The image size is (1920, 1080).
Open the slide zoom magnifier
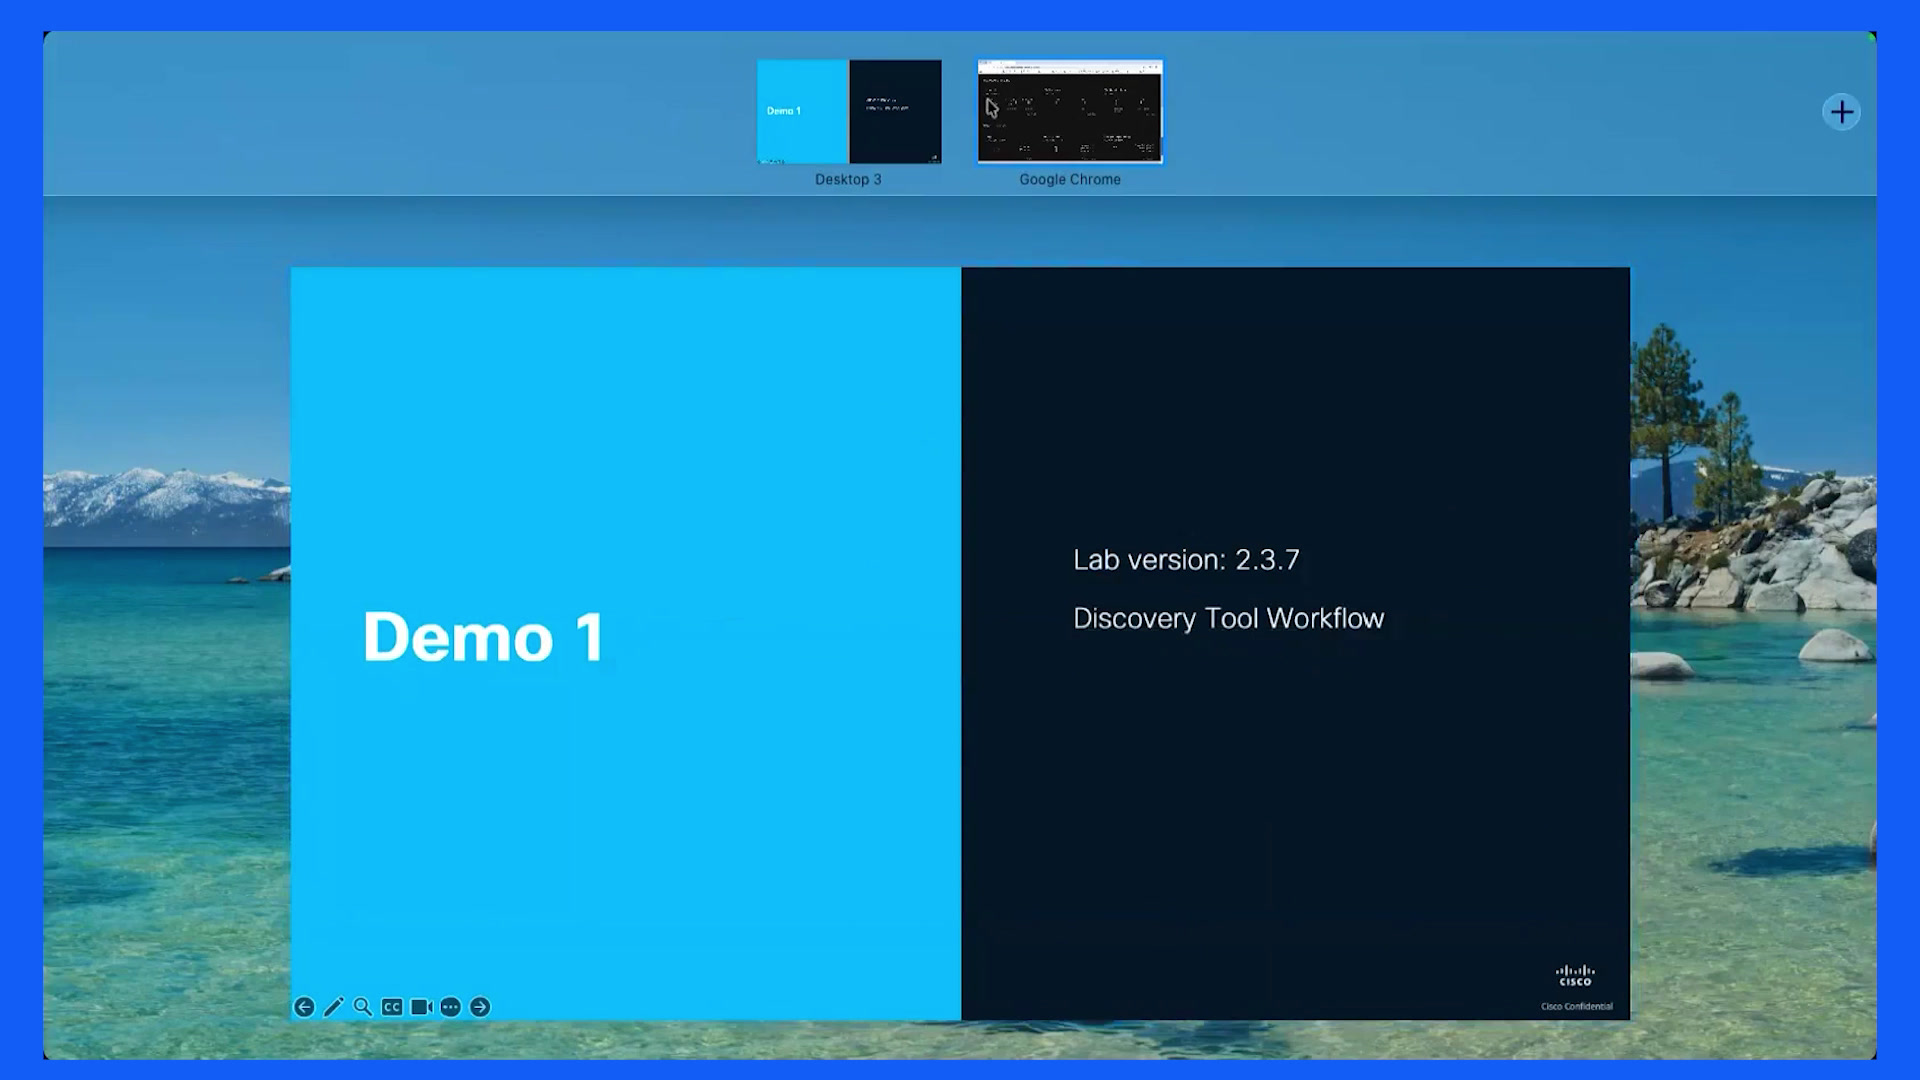(x=362, y=1007)
